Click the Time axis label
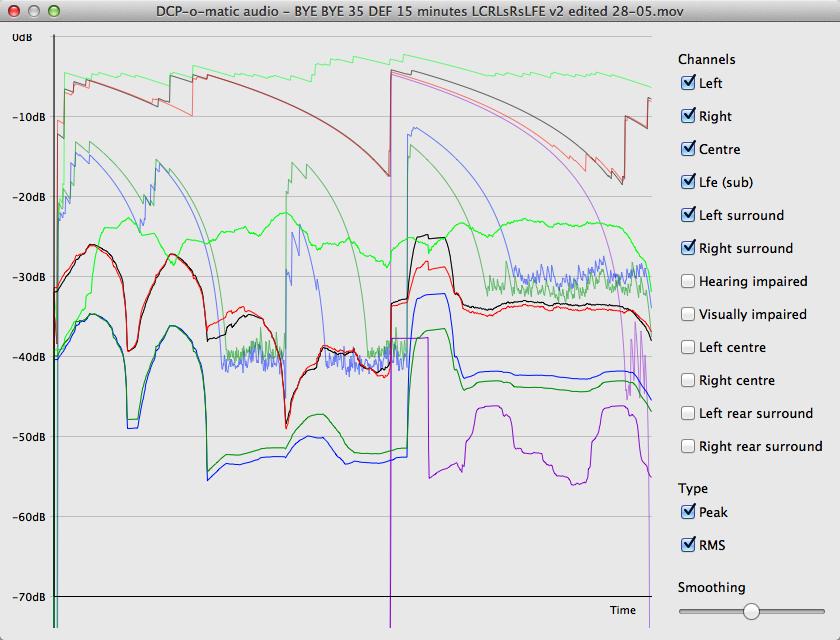The width and height of the screenshot is (840, 640). (x=622, y=610)
